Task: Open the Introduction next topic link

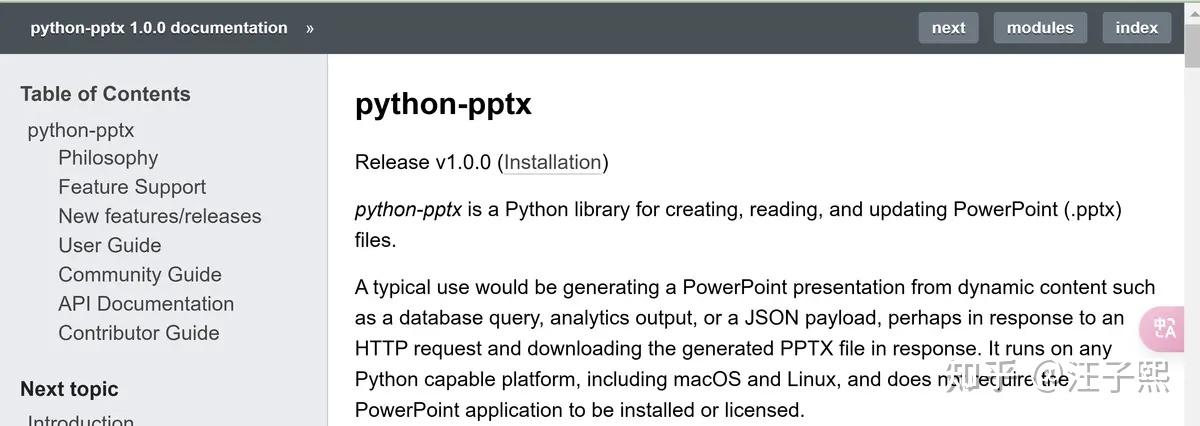Action: tap(81, 420)
